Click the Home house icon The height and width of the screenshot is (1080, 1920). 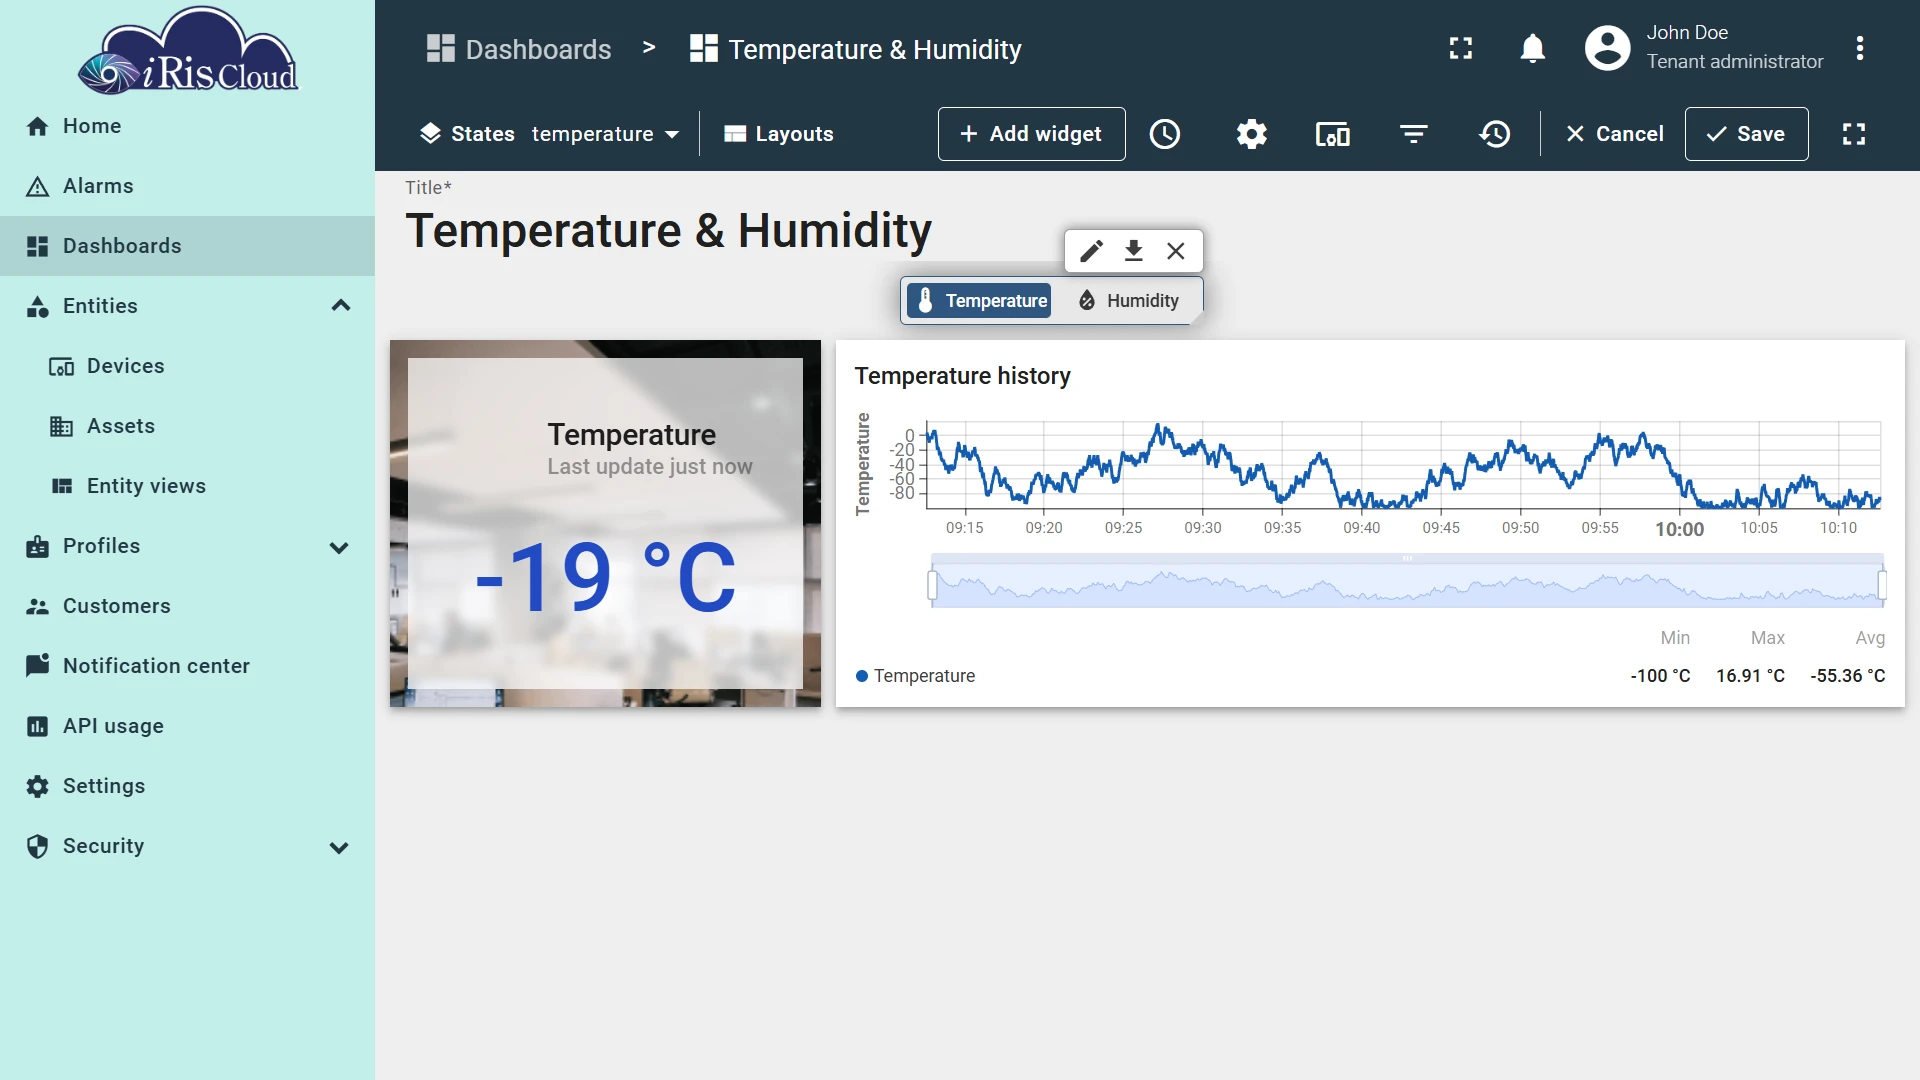37,126
